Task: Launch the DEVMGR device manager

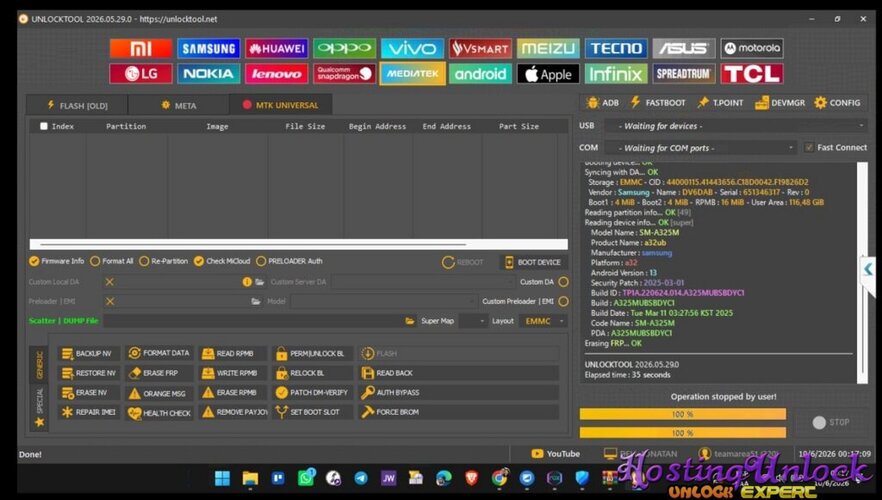Action: (780, 103)
